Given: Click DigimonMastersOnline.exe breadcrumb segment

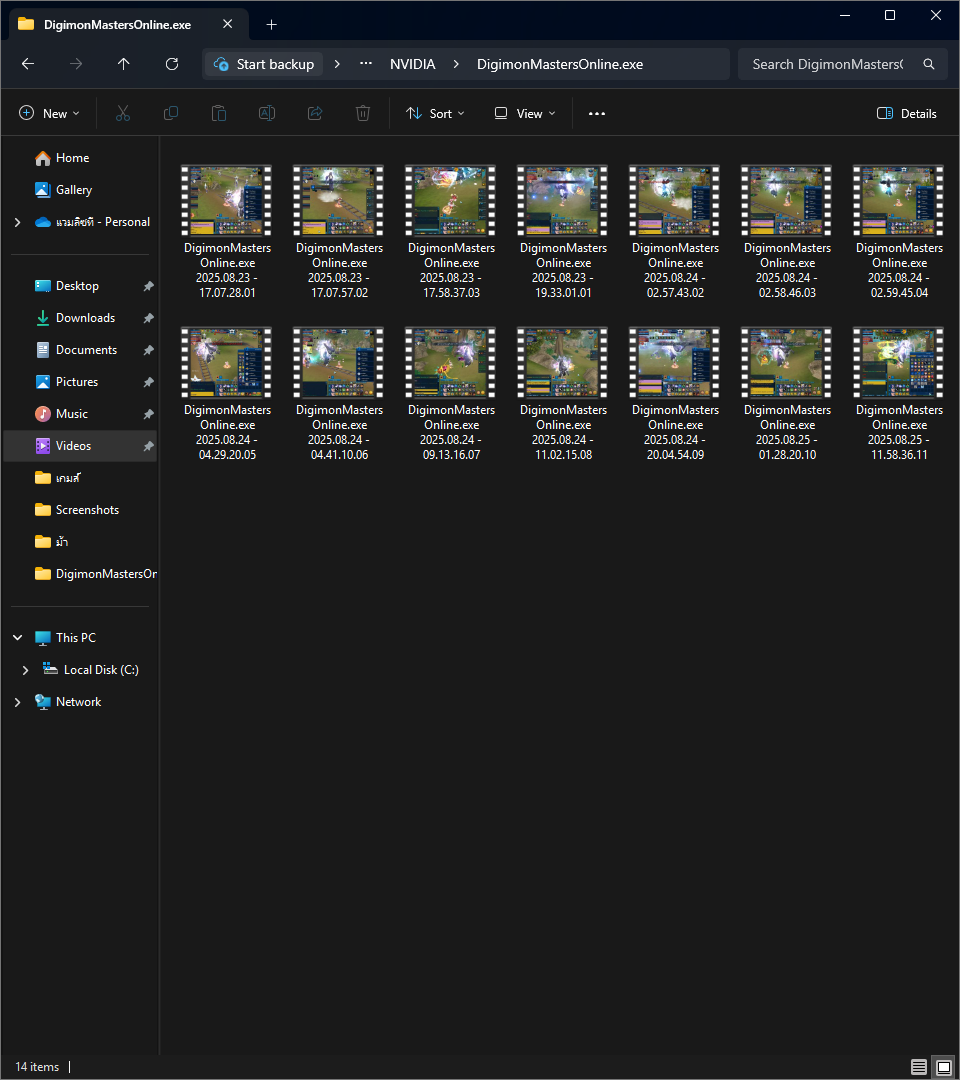Looking at the screenshot, I should [x=560, y=64].
